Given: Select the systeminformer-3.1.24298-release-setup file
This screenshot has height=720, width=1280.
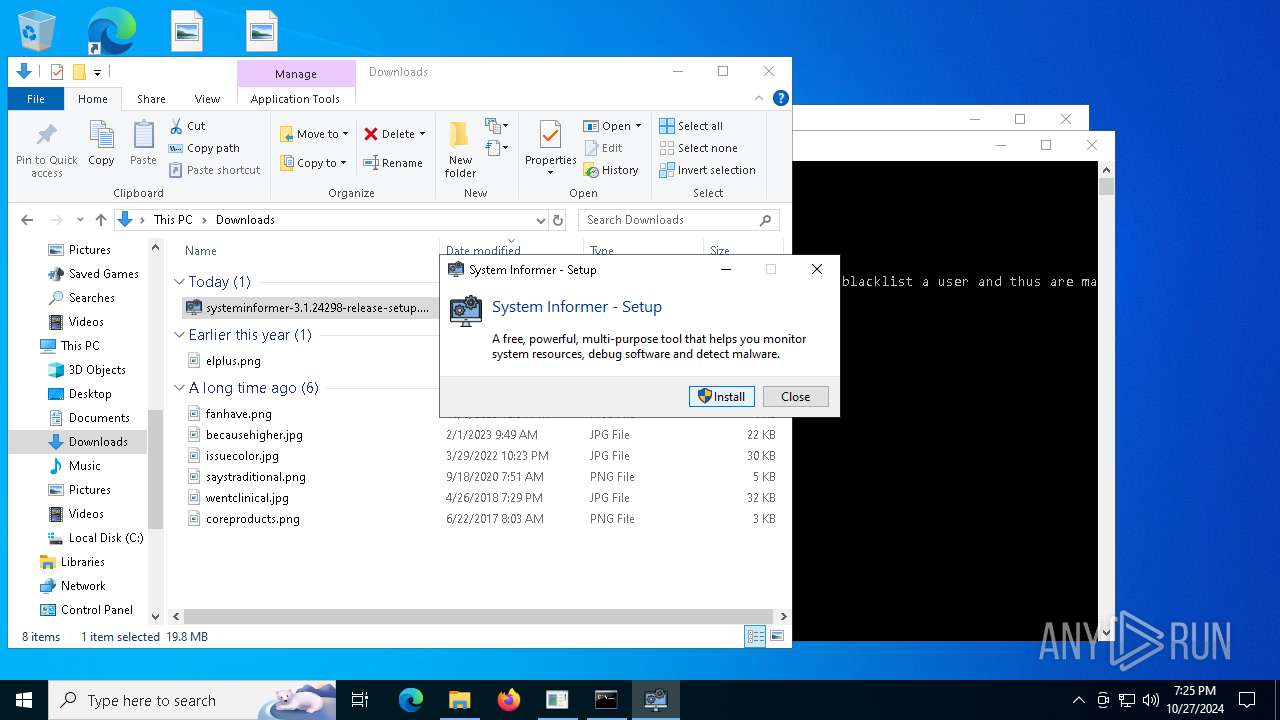Looking at the screenshot, I should pos(308,307).
